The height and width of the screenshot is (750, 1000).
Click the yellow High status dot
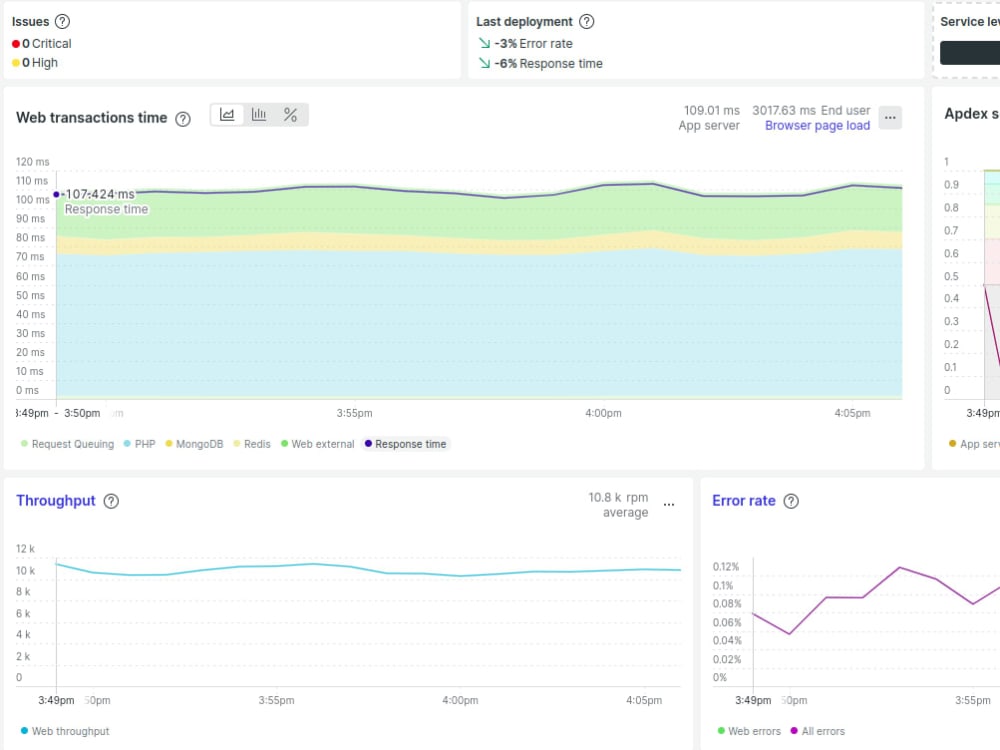click(17, 62)
